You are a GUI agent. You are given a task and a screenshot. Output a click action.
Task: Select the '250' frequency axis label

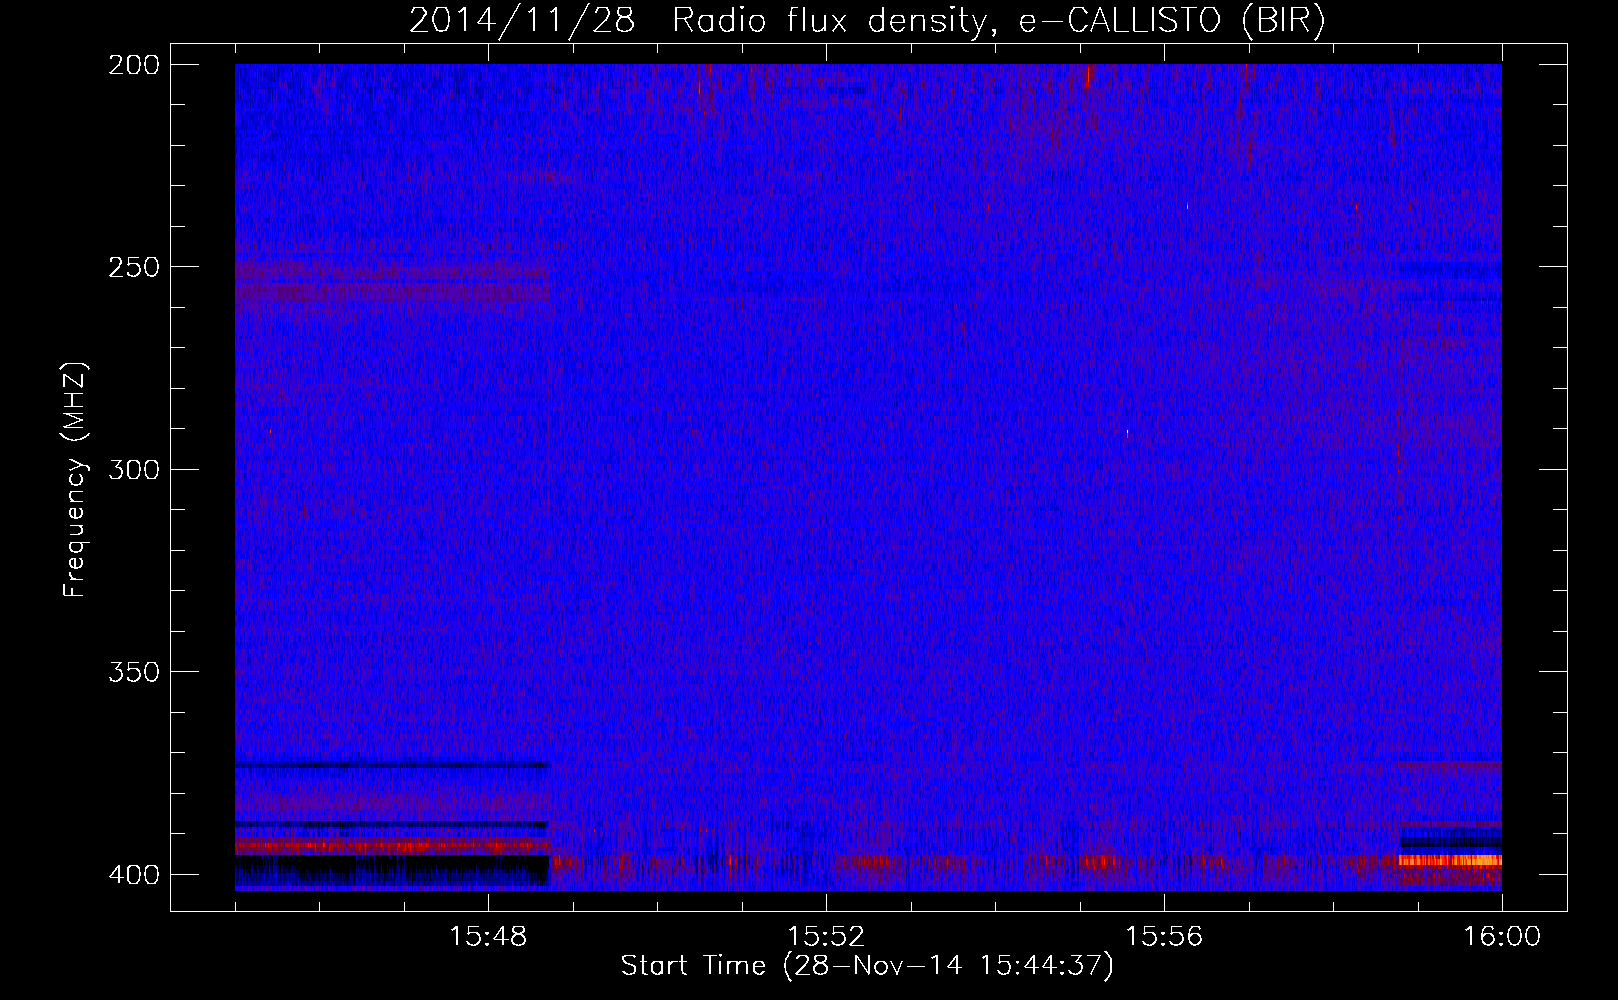click(x=133, y=267)
